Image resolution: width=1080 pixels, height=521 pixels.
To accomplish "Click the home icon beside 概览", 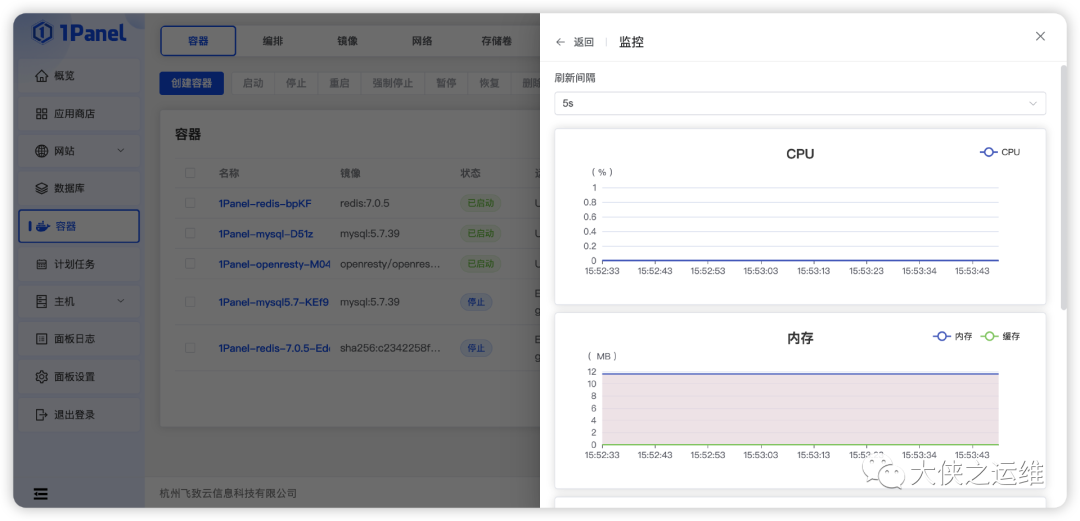I will point(41,76).
